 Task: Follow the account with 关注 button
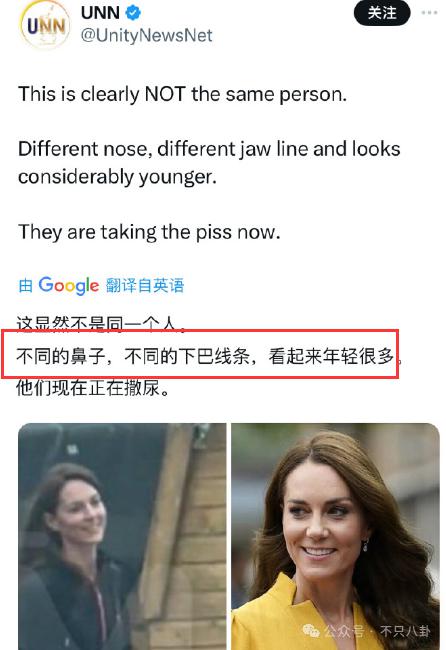pyautogui.click(x=382, y=13)
